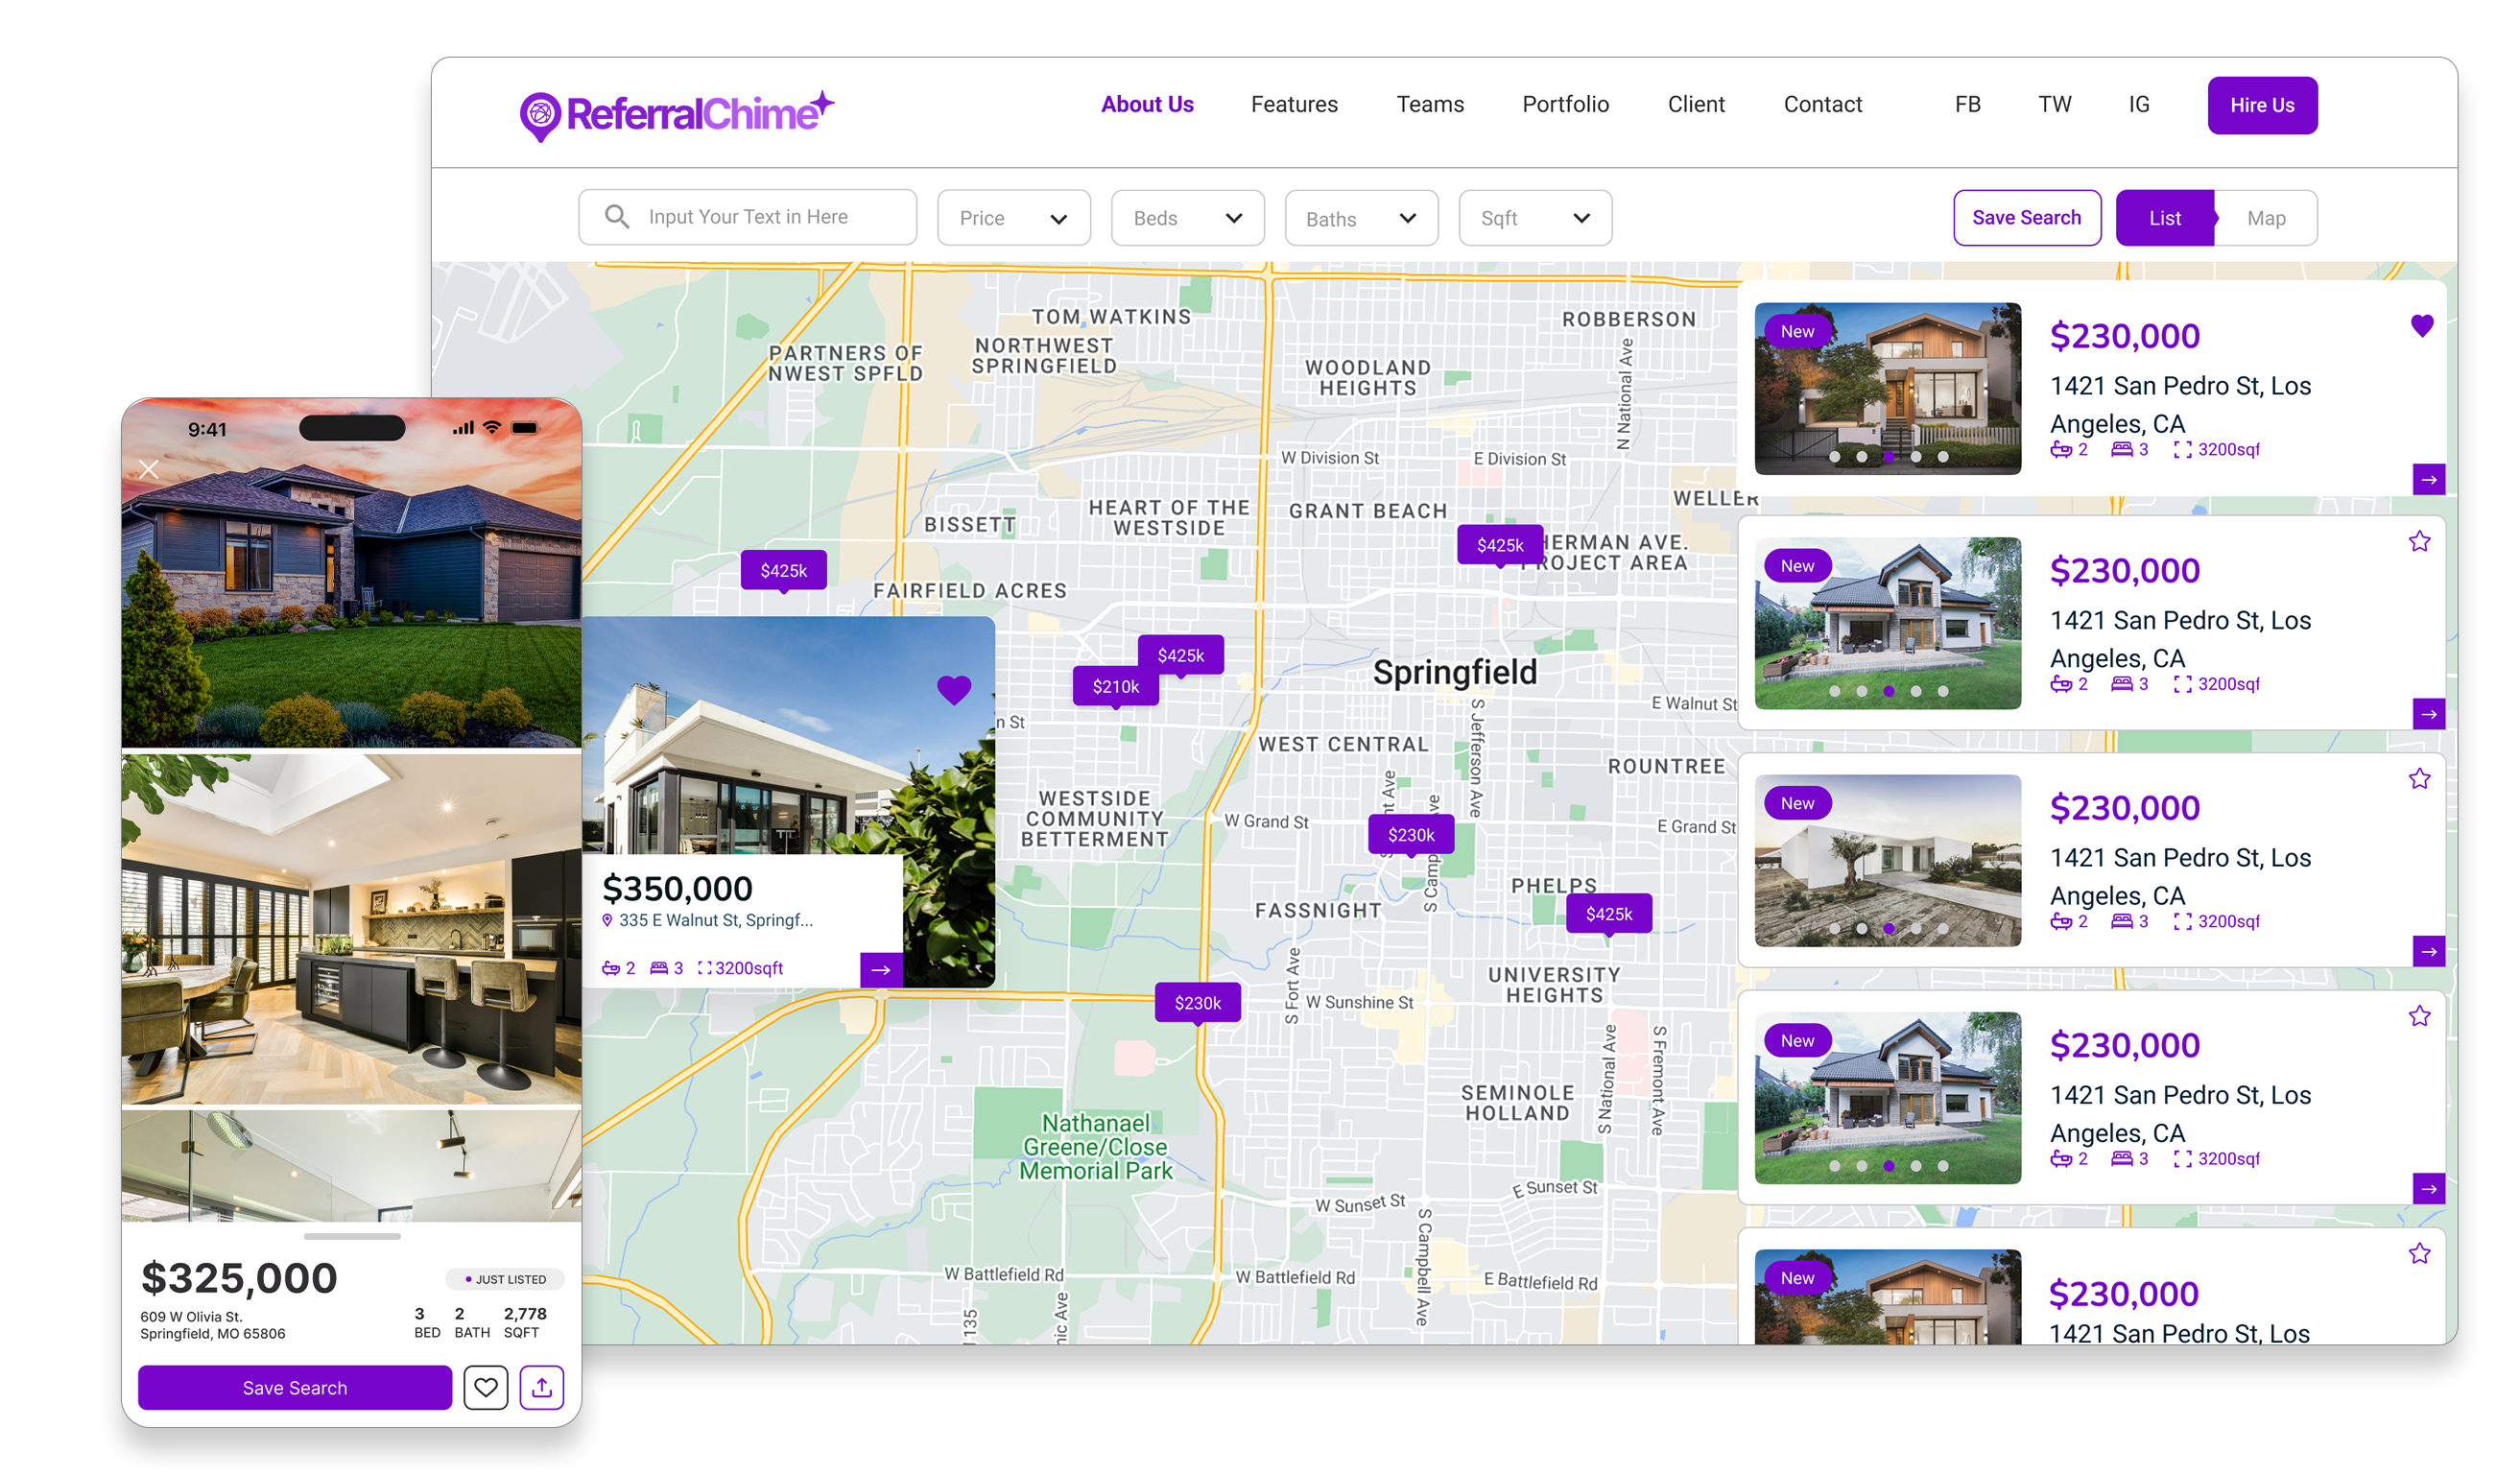Image resolution: width=2520 pixels, height=1475 pixels.
Task: Select the About Us menu item
Action: (x=1147, y=104)
